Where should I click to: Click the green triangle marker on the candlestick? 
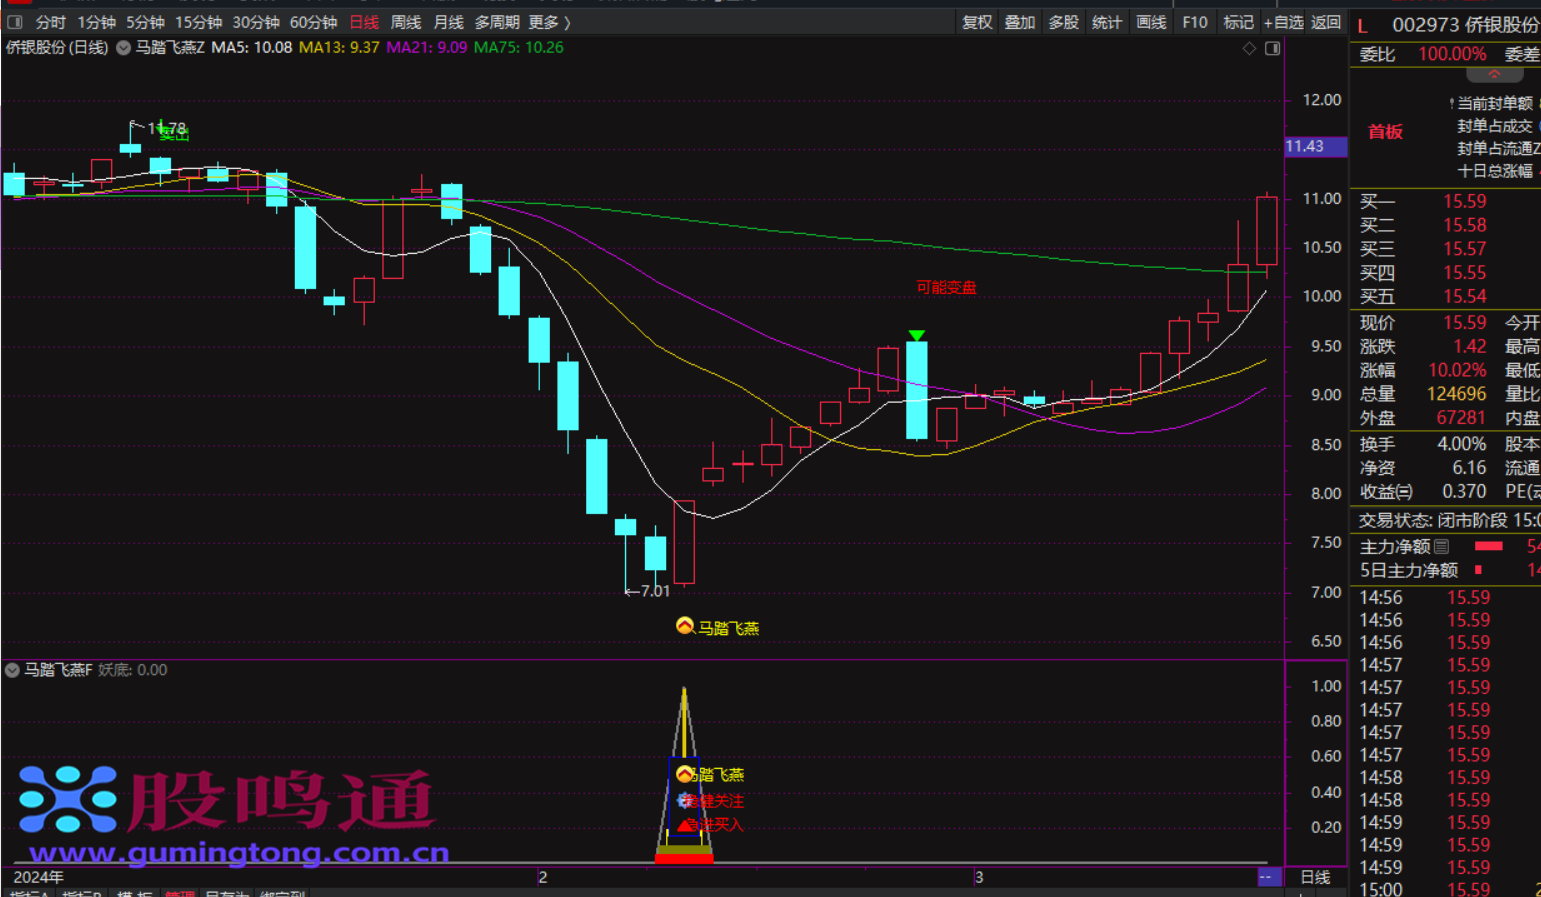[916, 336]
